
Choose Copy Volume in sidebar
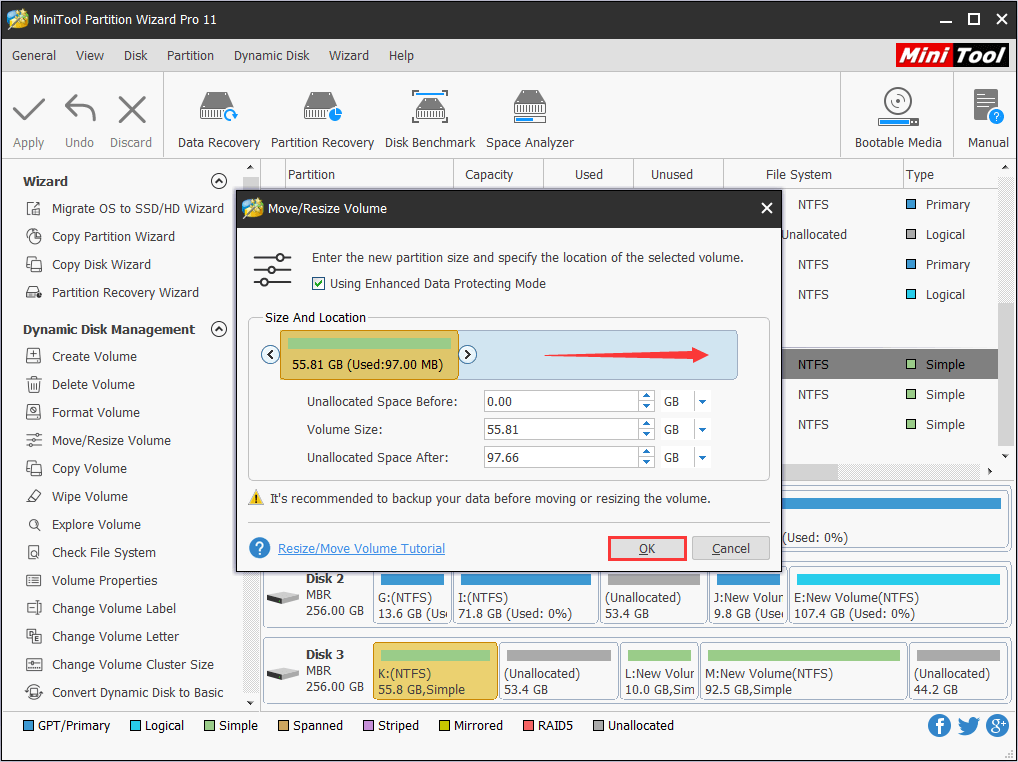coord(76,468)
